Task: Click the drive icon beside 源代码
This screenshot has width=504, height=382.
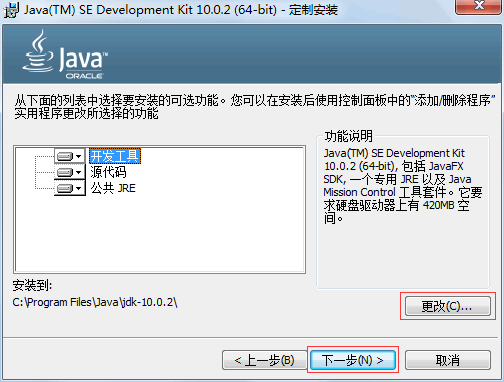Action: click(x=65, y=172)
